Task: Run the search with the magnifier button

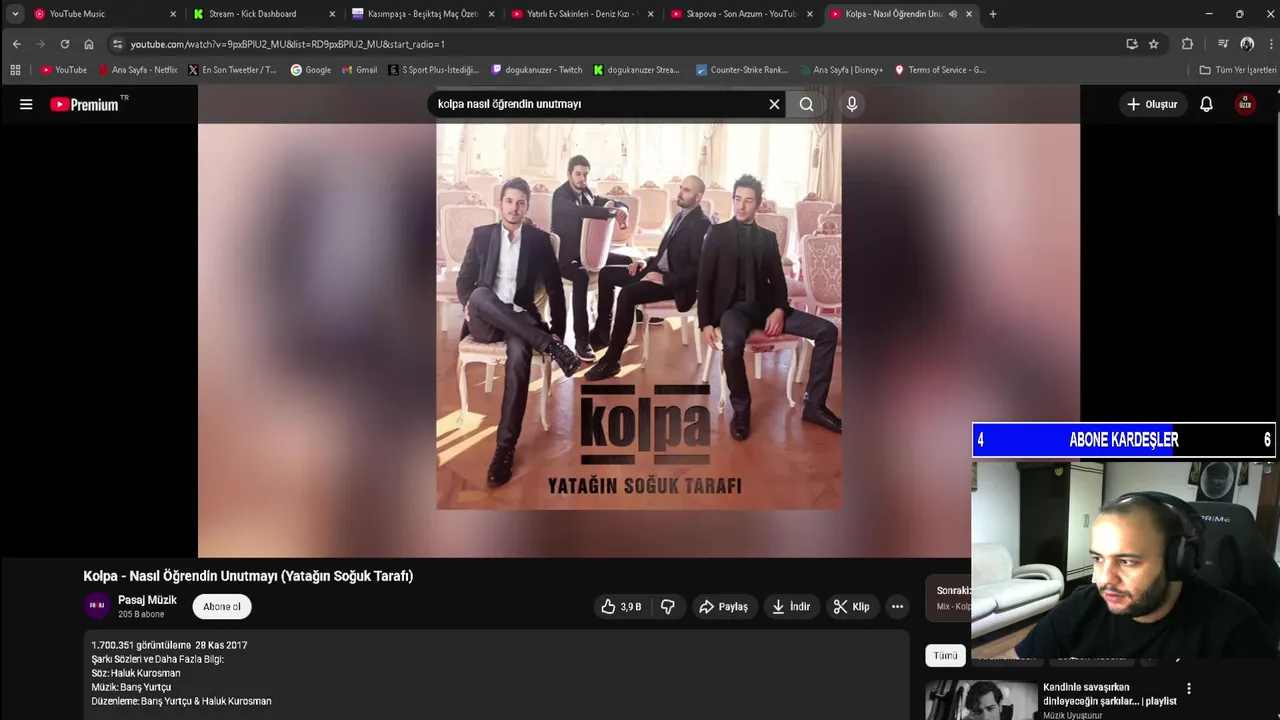Action: [807, 104]
